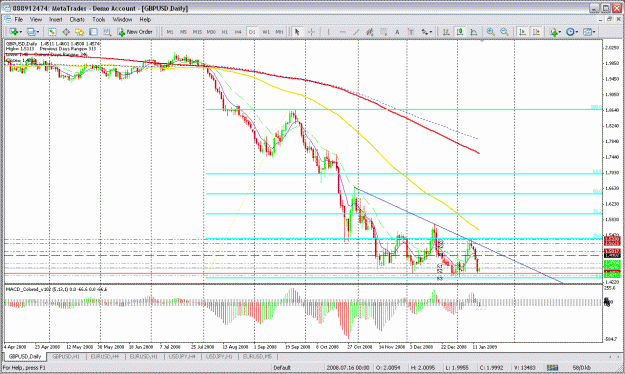This screenshot has height=374, width=625.
Task: Select the Fibonacci Retracement tool
Action: 383,32
